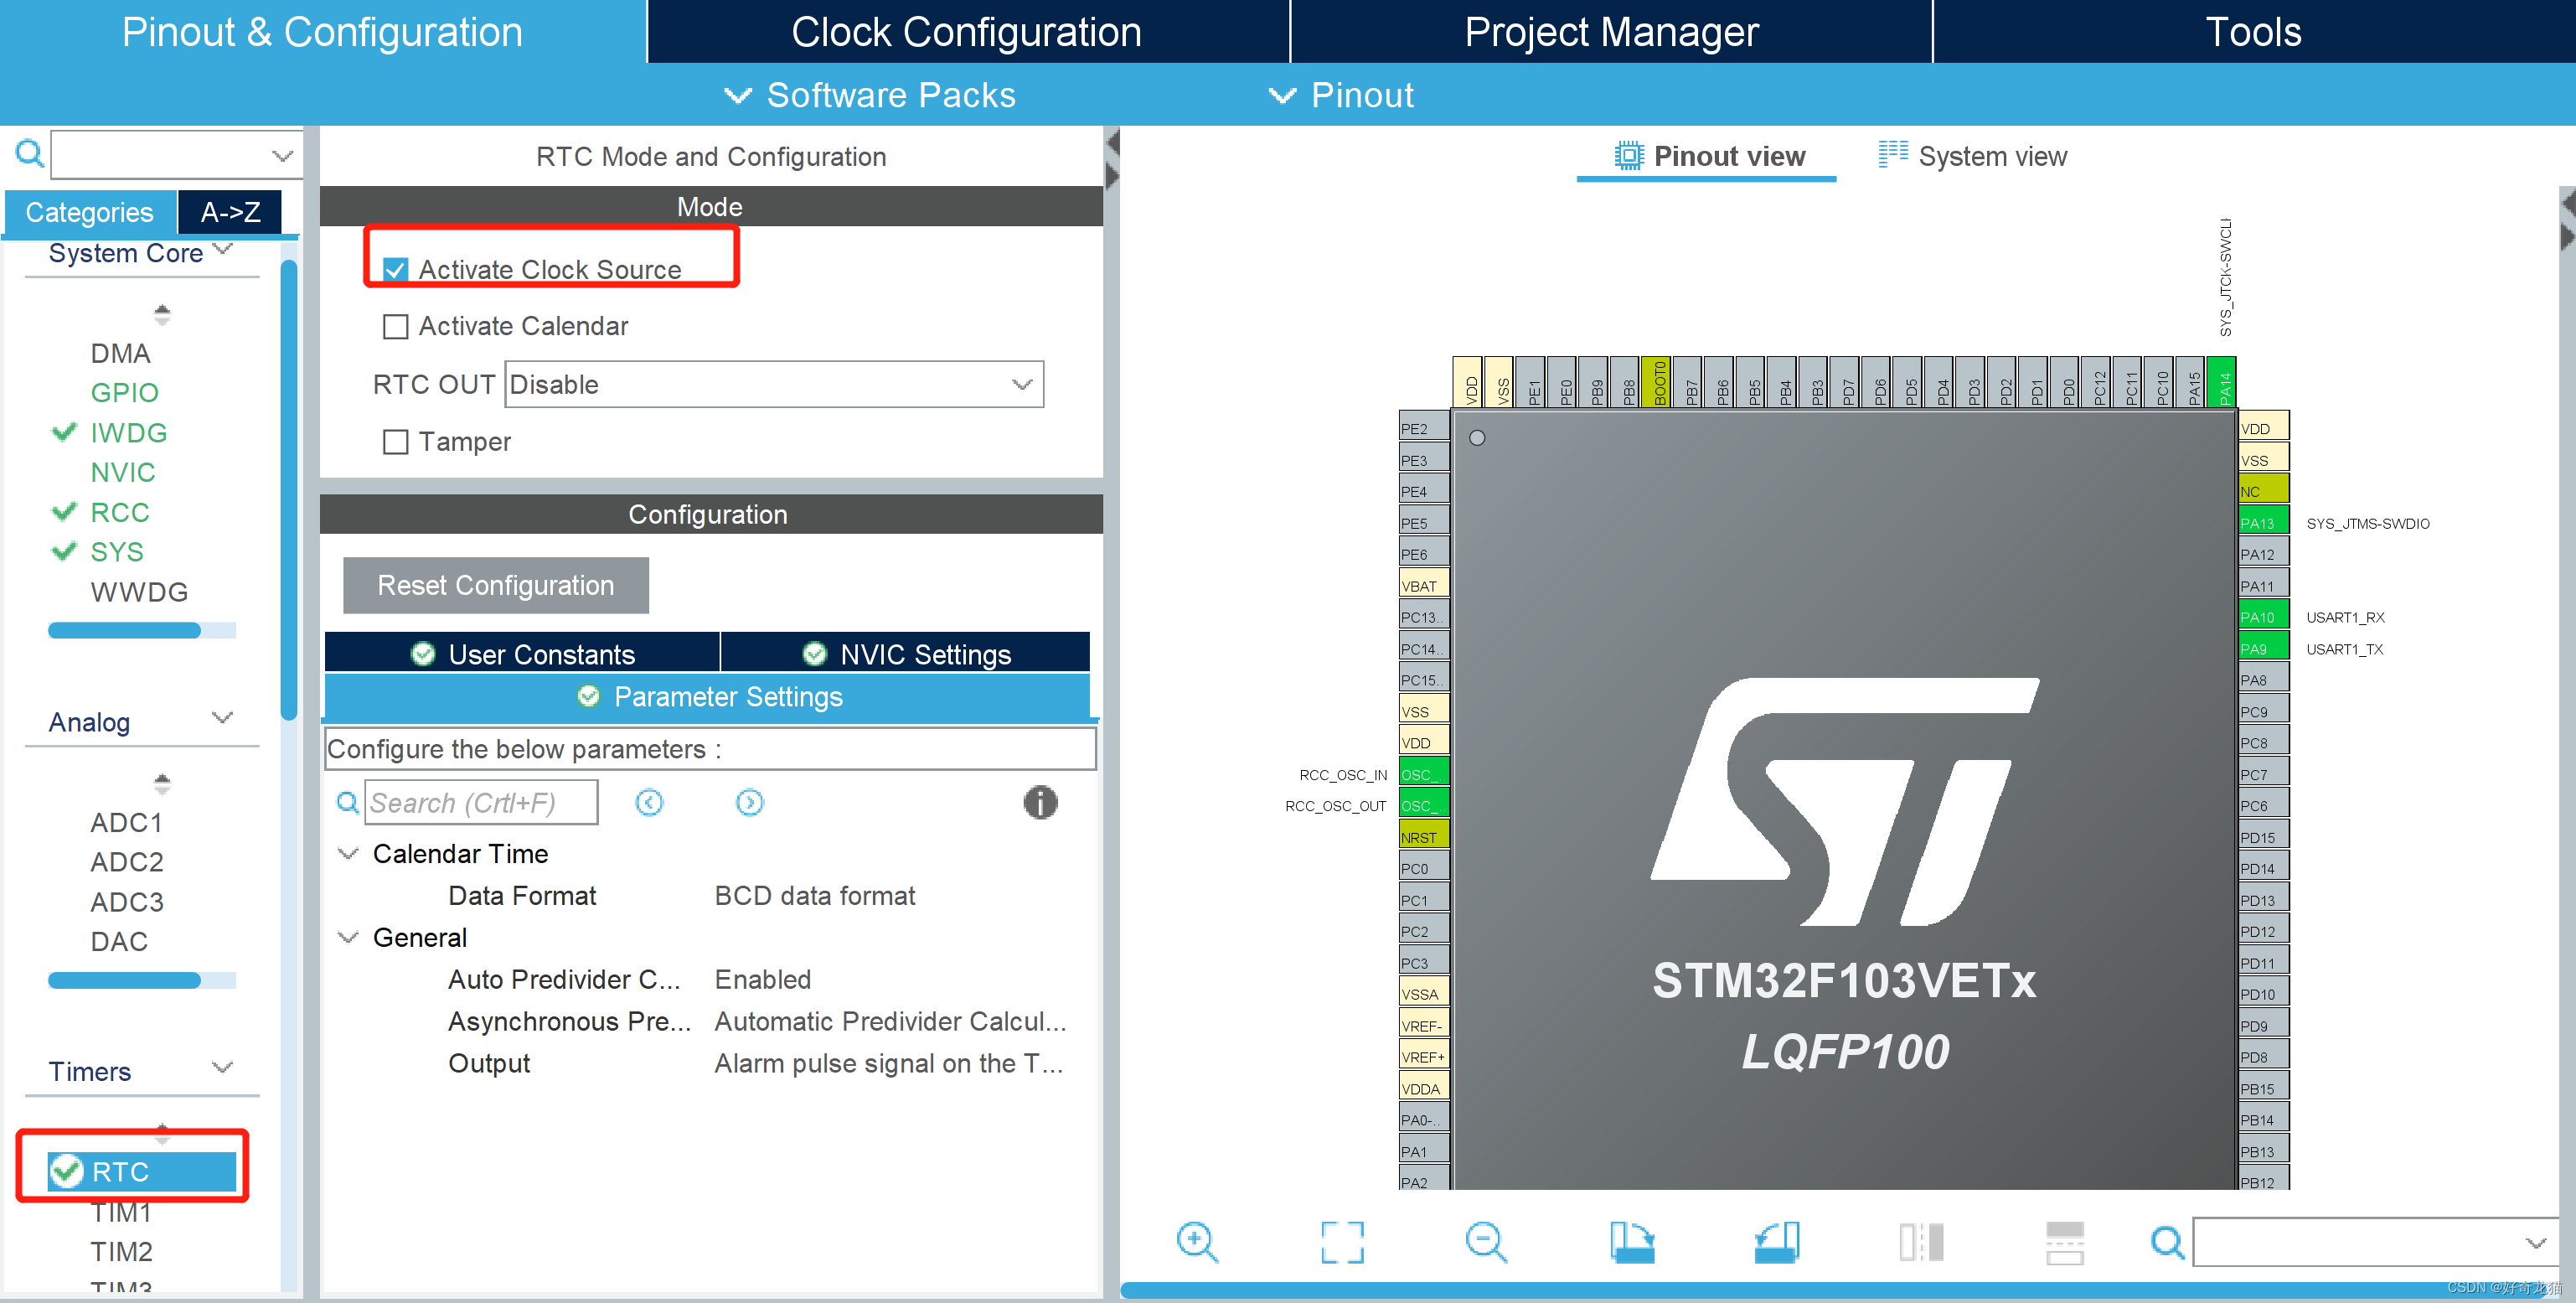Click the Auto Predivider Enabled value
This screenshot has width=2576, height=1303.
click(762, 979)
